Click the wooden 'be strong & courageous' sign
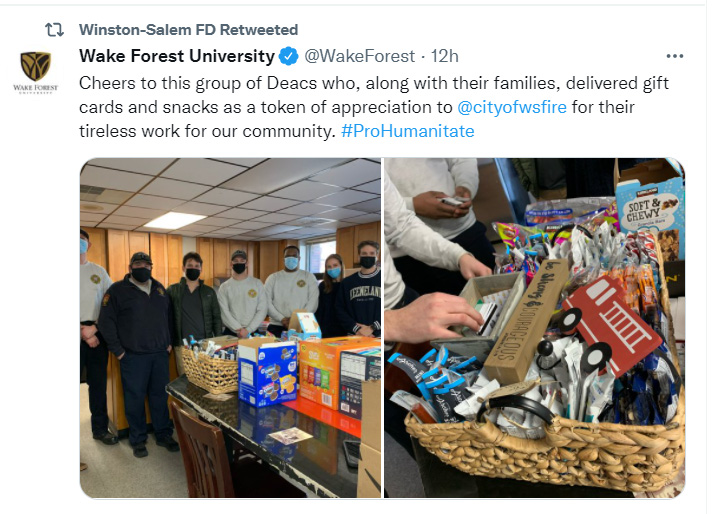The width and height of the screenshot is (712, 514). pos(527,321)
